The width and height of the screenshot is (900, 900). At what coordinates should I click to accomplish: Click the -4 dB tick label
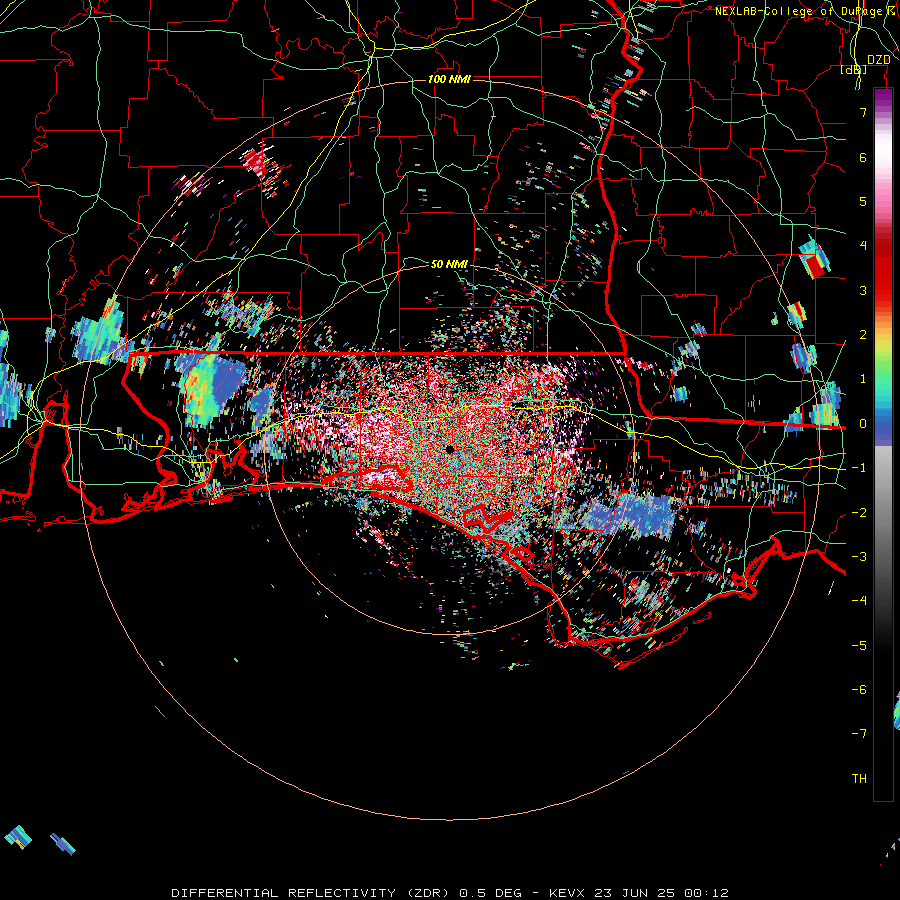point(859,600)
